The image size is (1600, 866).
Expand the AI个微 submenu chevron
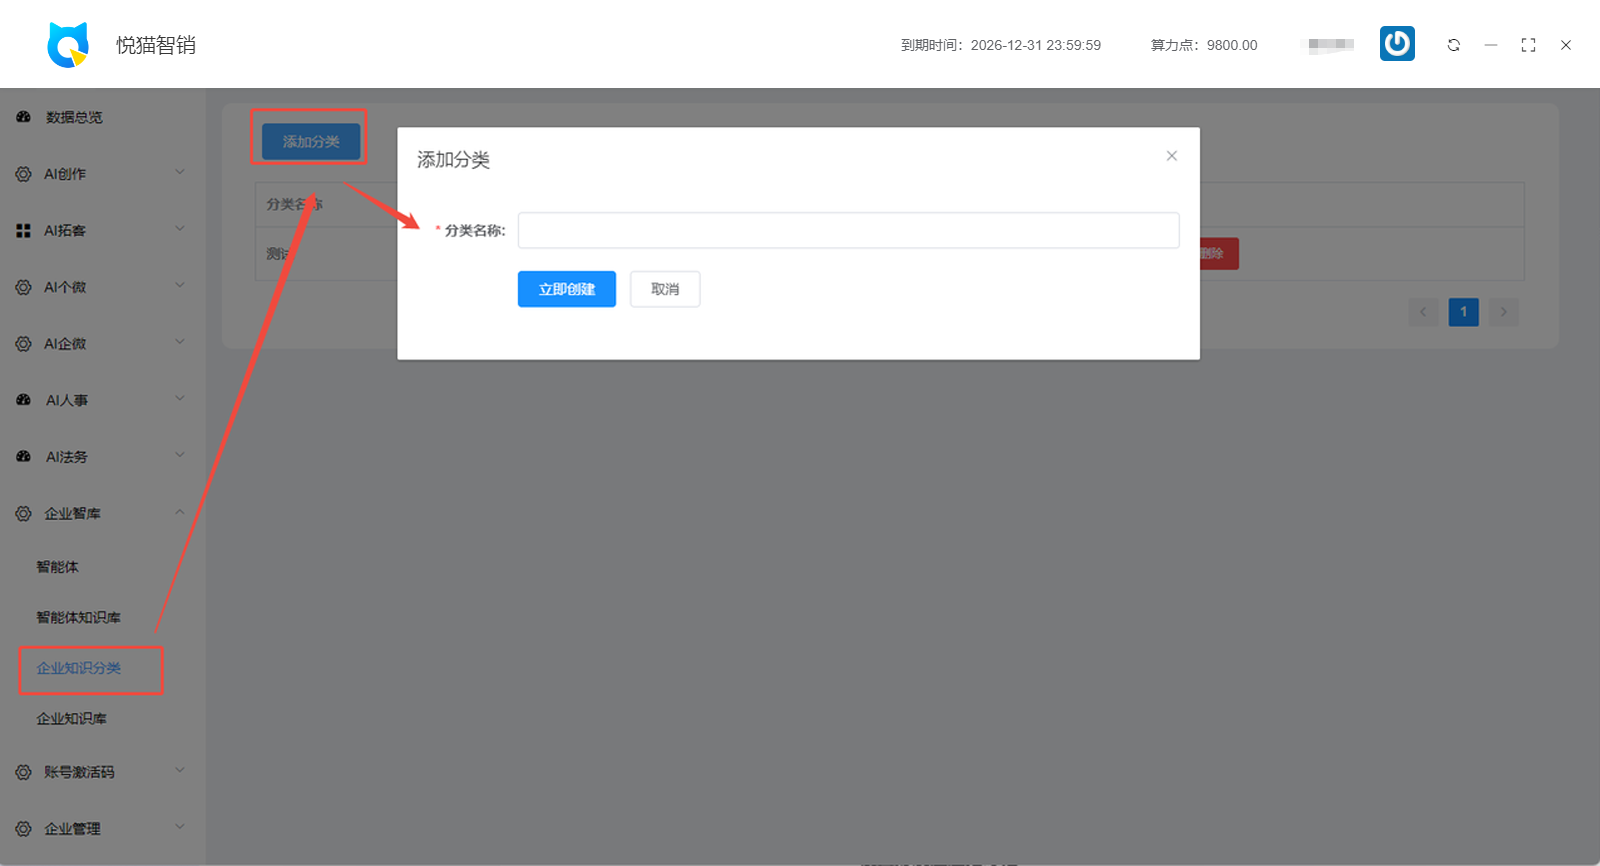coord(180,286)
